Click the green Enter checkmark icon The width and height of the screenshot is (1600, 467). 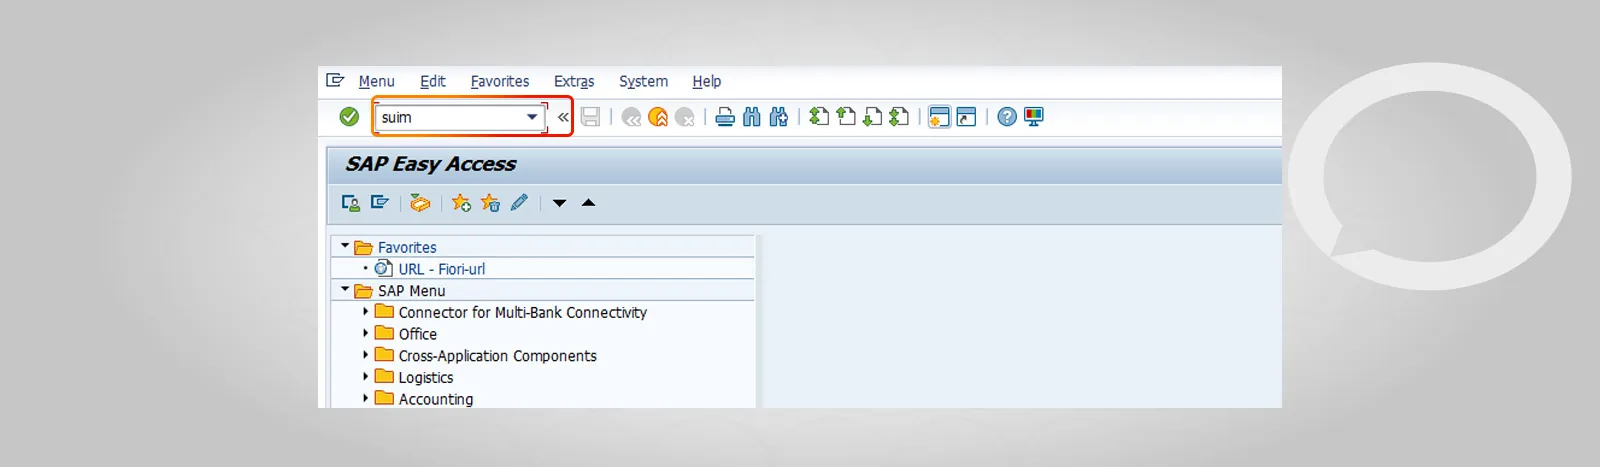pyautogui.click(x=349, y=117)
